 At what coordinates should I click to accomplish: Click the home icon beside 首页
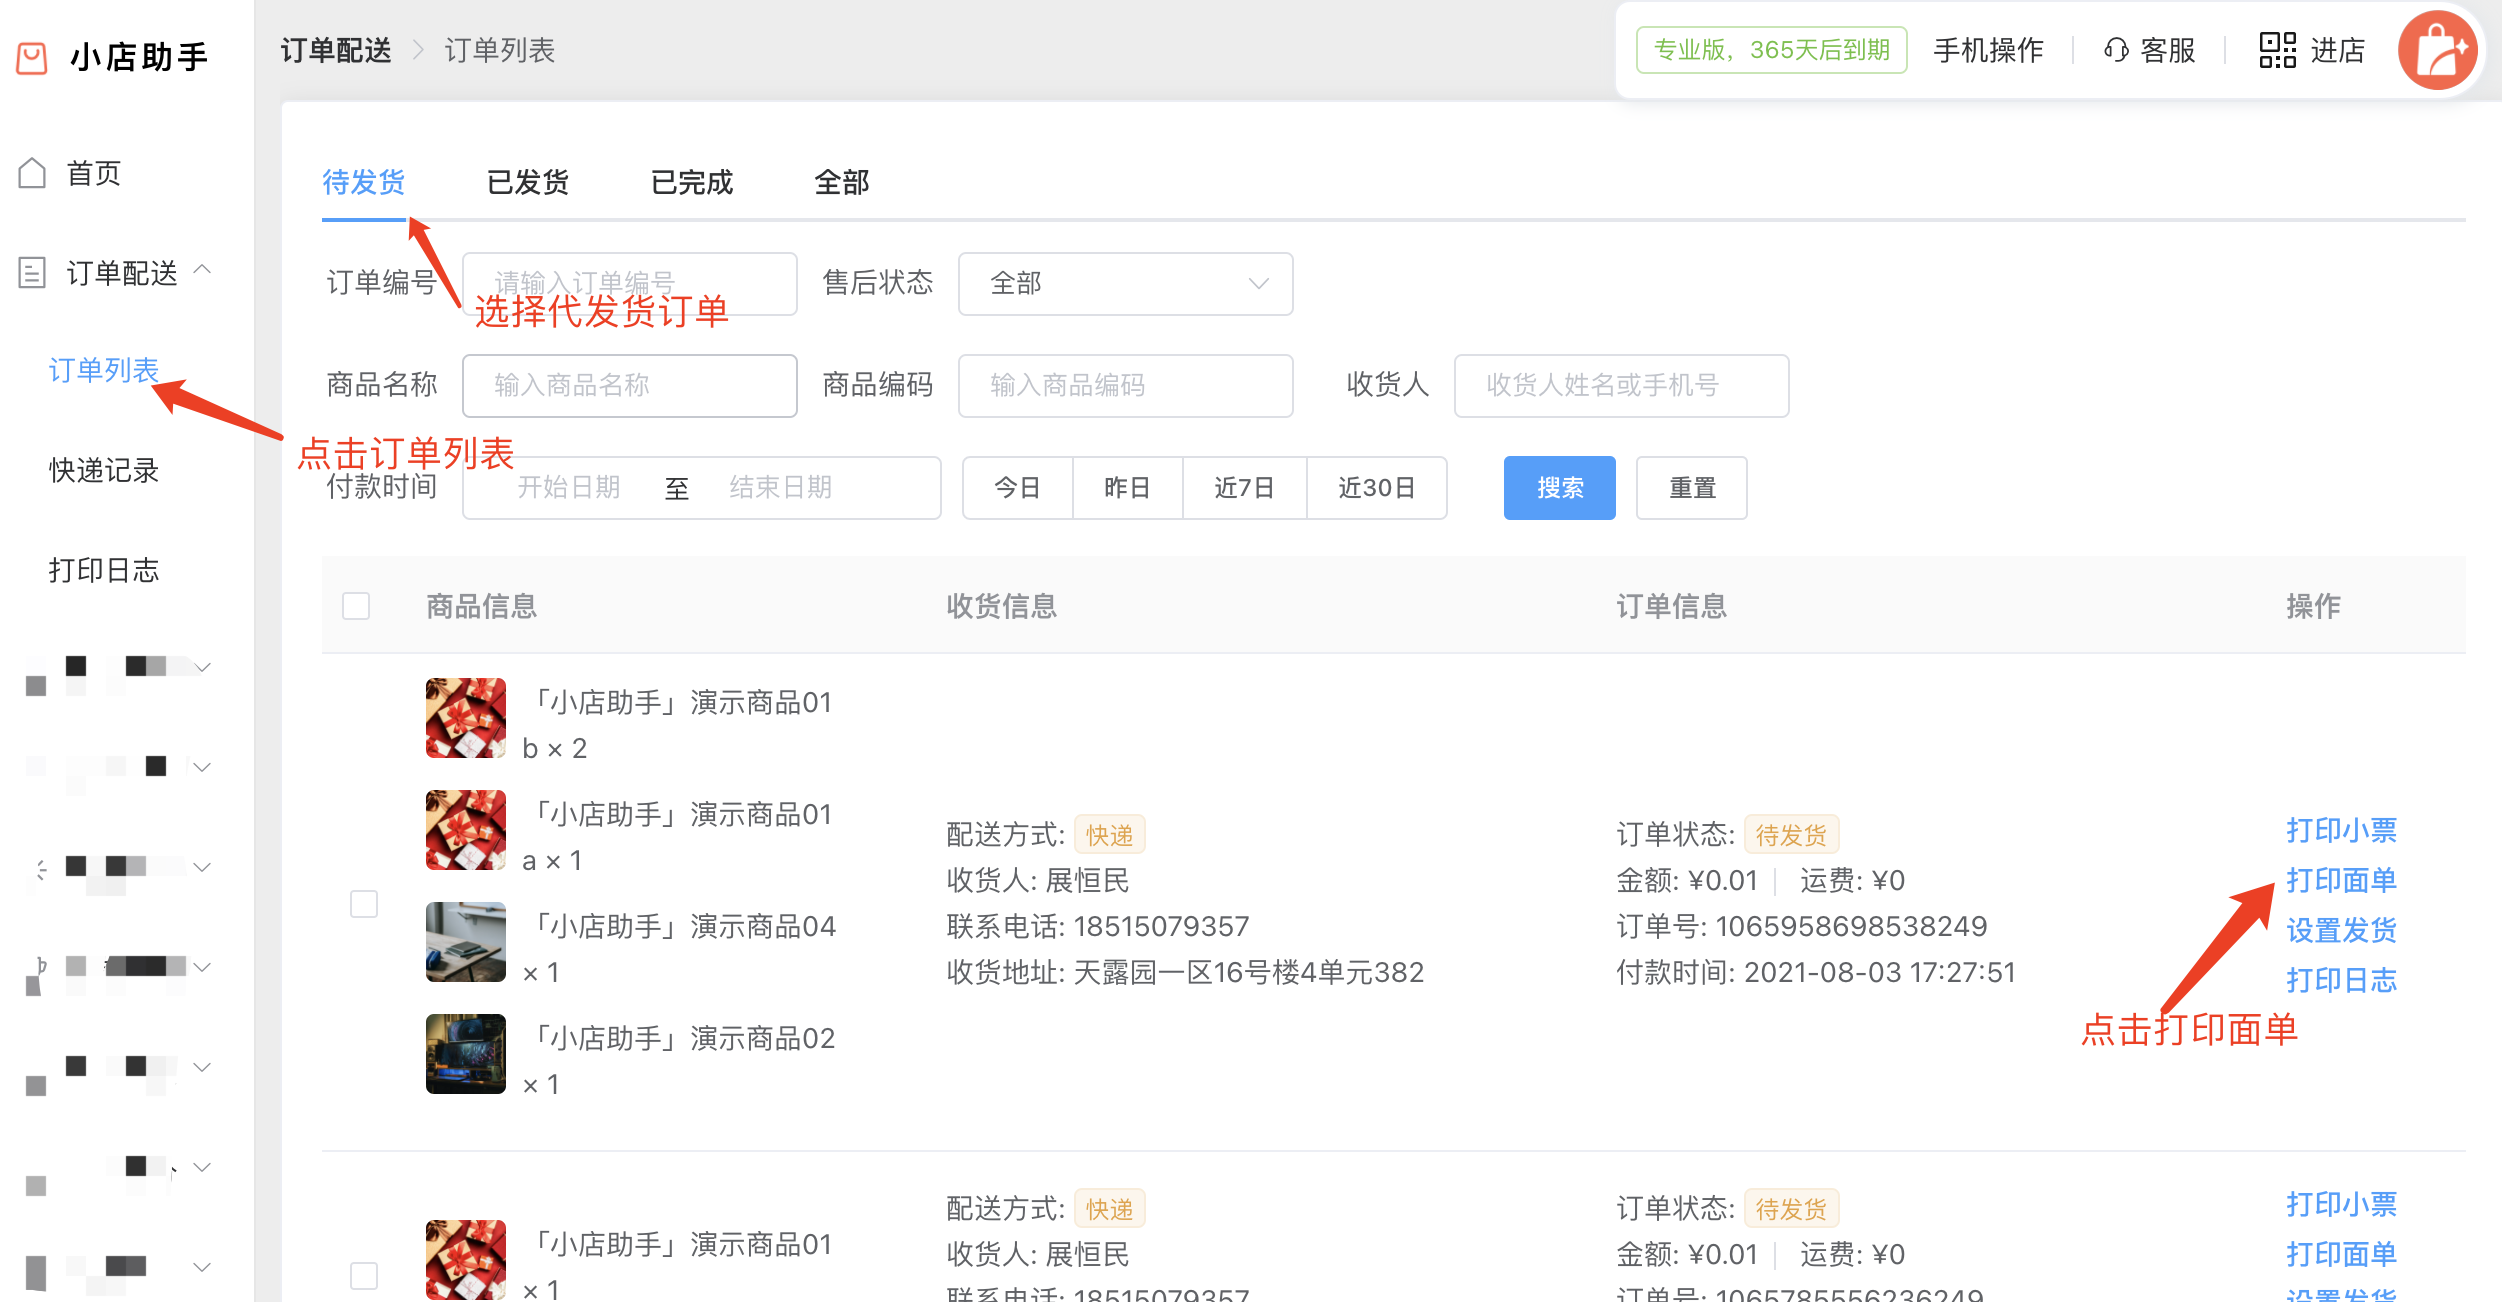click(32, 173)
